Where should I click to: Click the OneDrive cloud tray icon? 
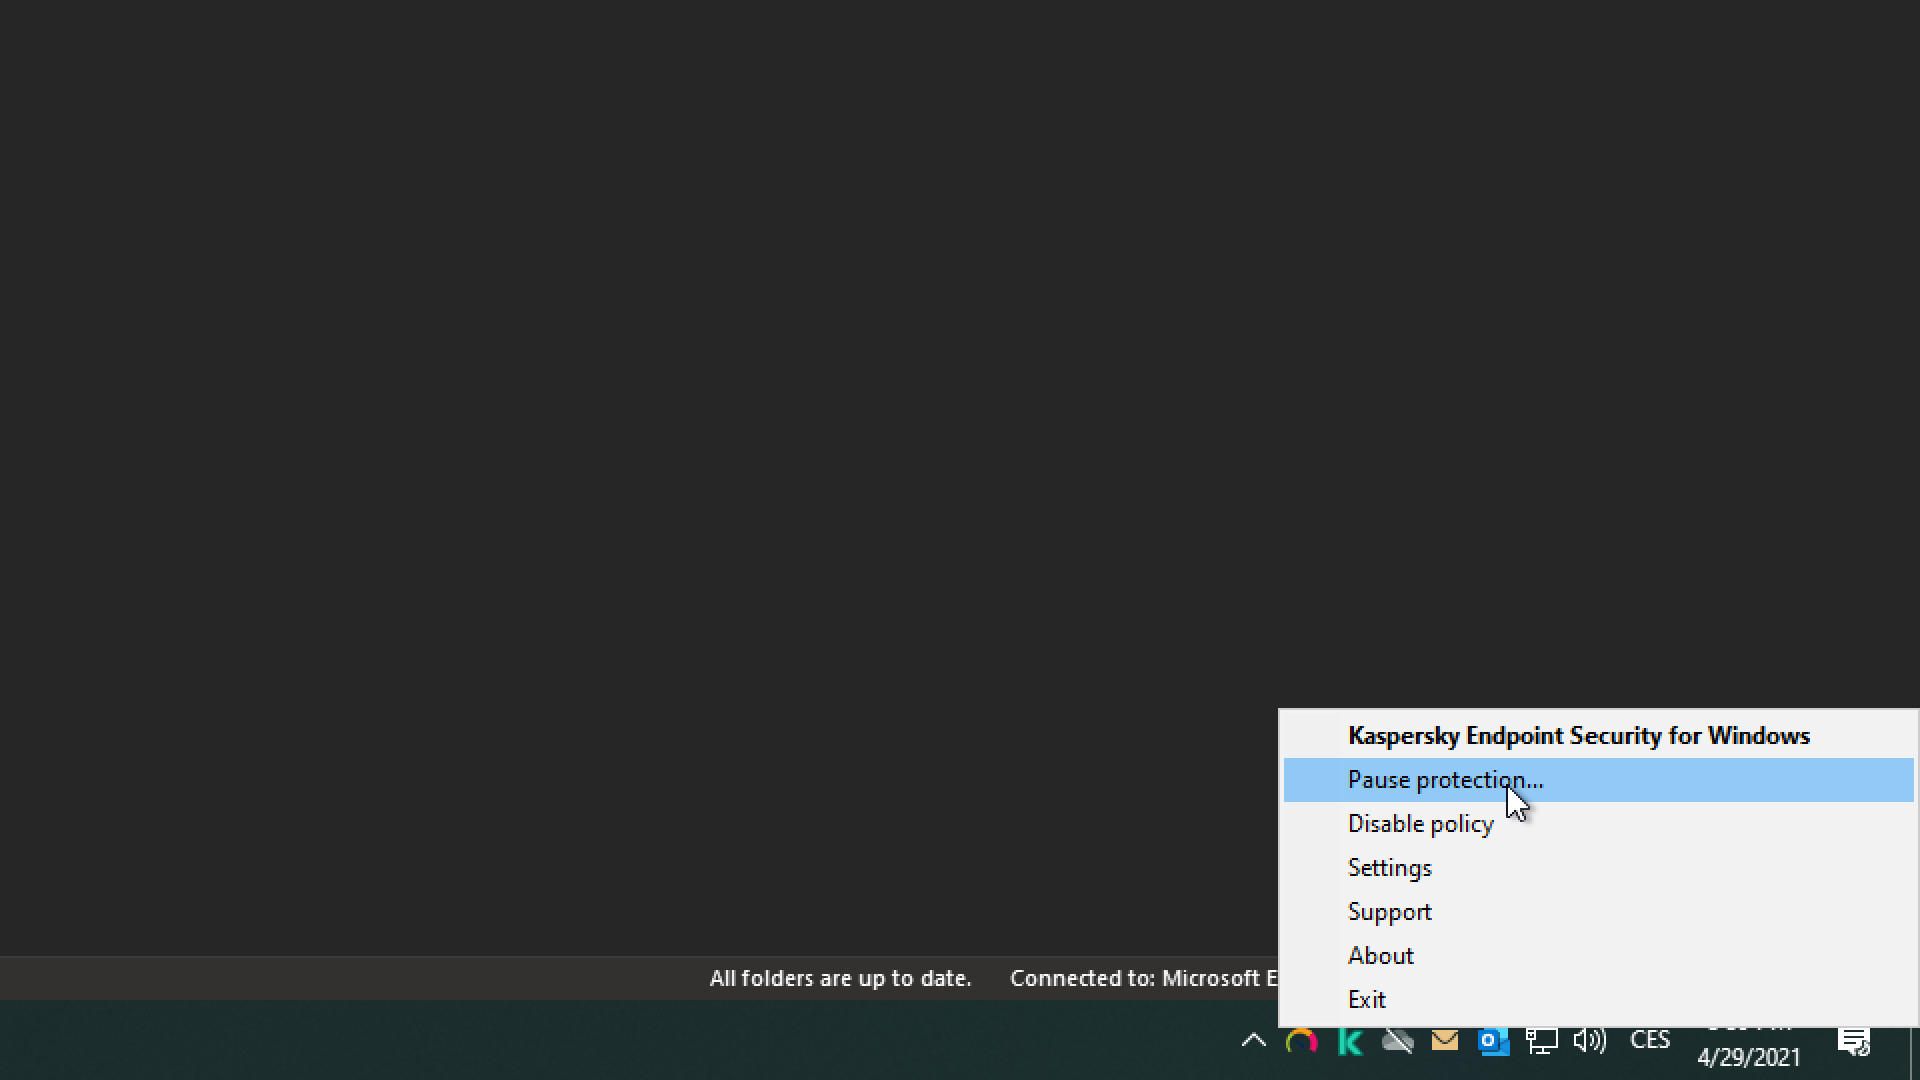(1397, 1042)
